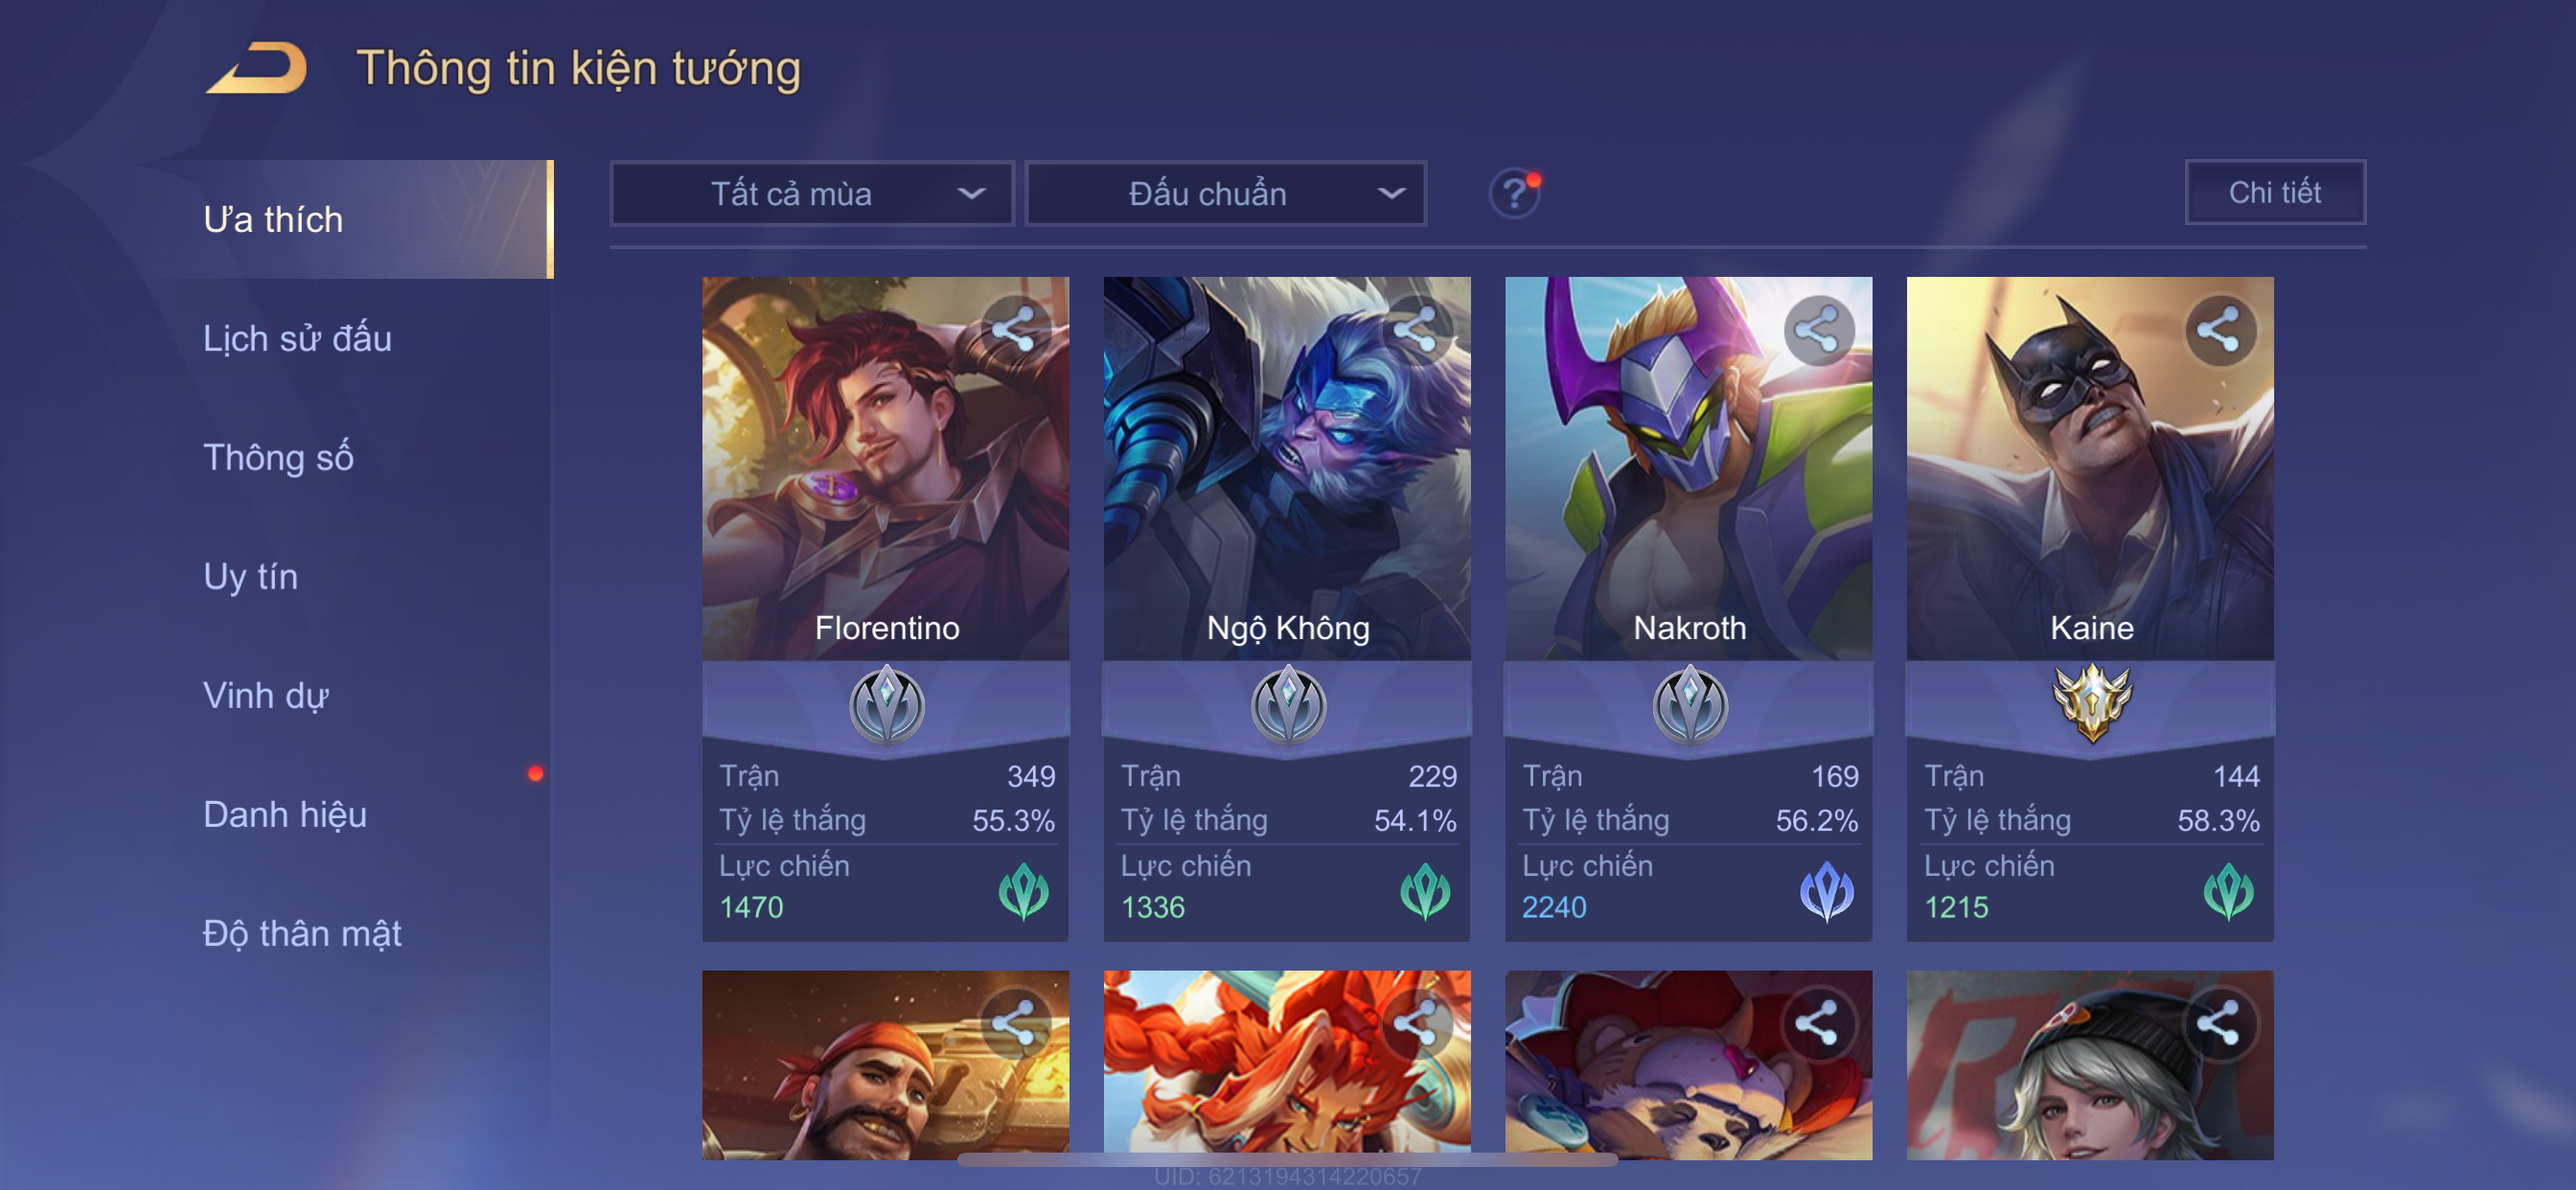Click the golden back arrow icon
2576x1190 pixels.
pos(257,68)
